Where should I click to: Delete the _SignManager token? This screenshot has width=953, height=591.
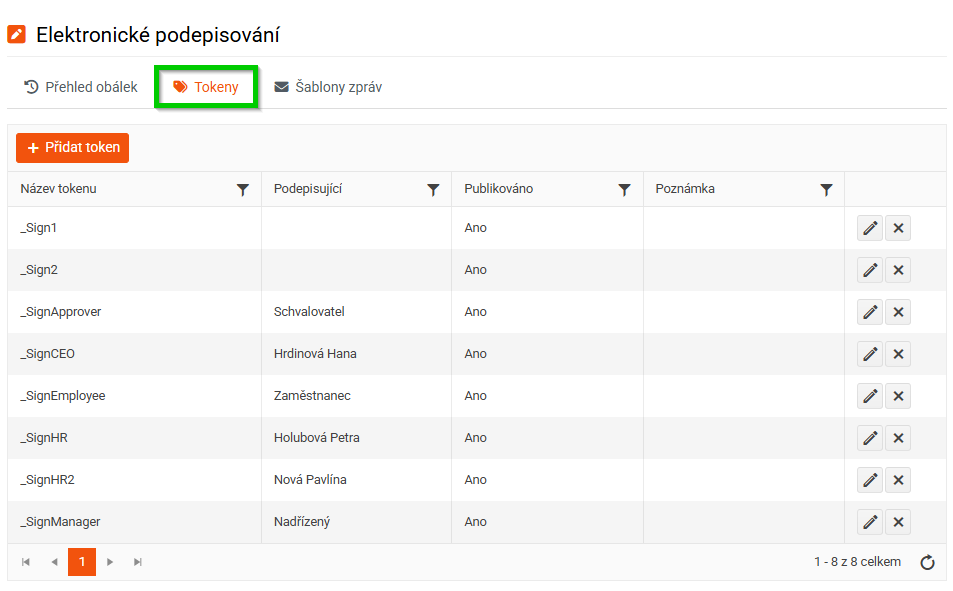click(x=898, y=522)
